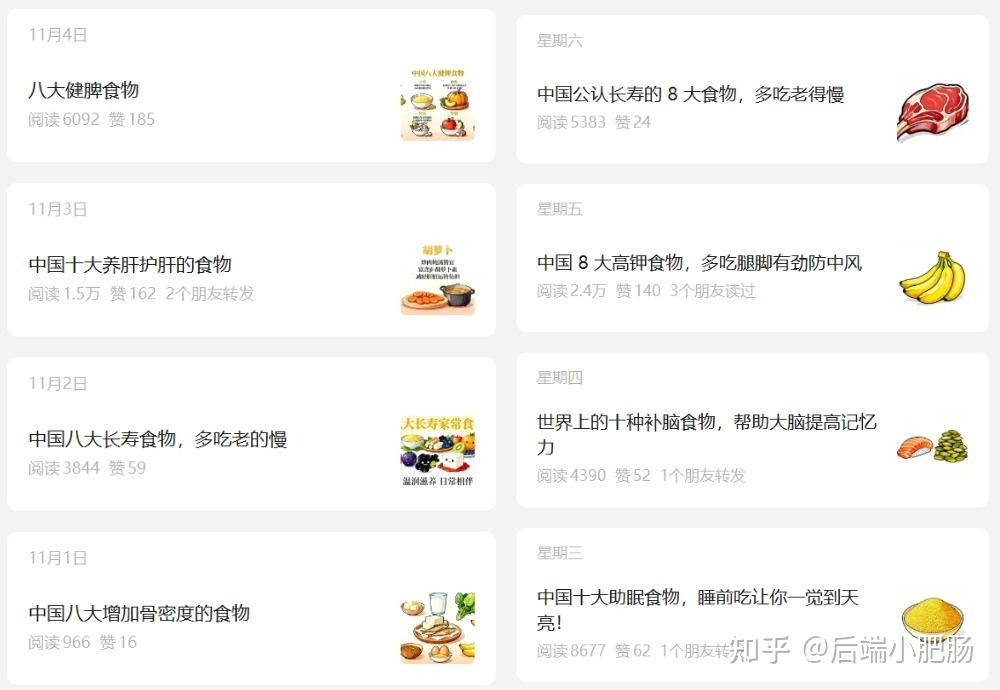
Task: Open article 中国公认长寿的 8 大食物
Action: pos(691,94)
